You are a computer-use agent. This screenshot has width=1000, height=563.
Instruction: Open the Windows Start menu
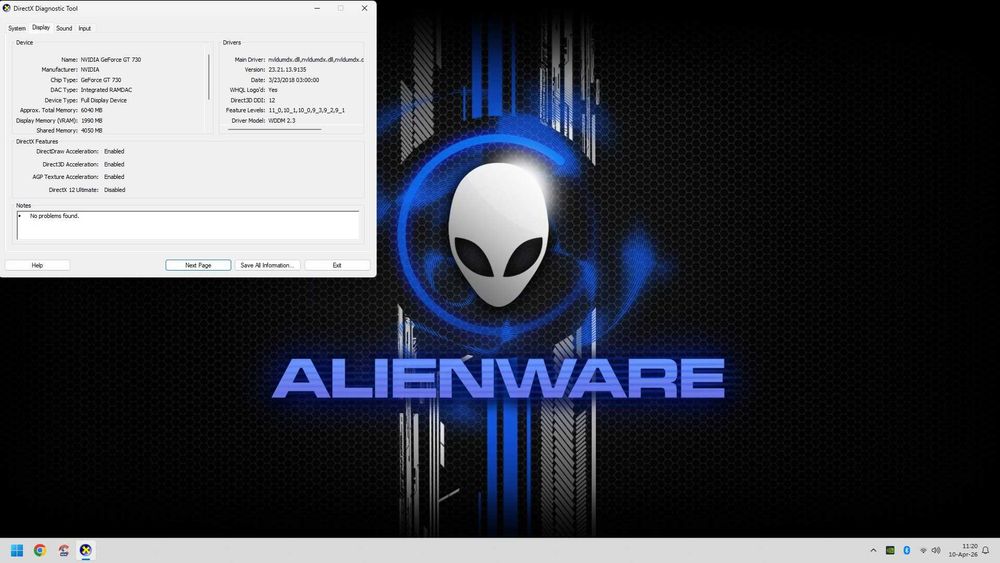point(17,550)
